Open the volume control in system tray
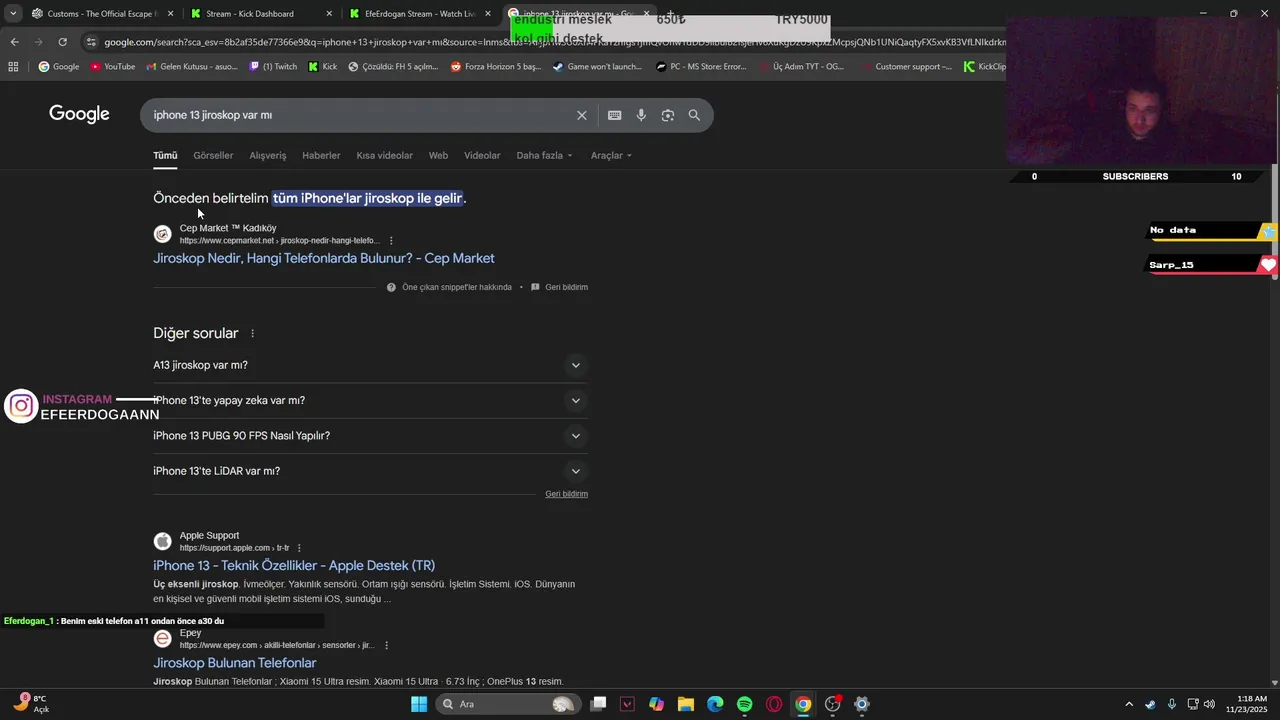 (x=1209, y=704)
